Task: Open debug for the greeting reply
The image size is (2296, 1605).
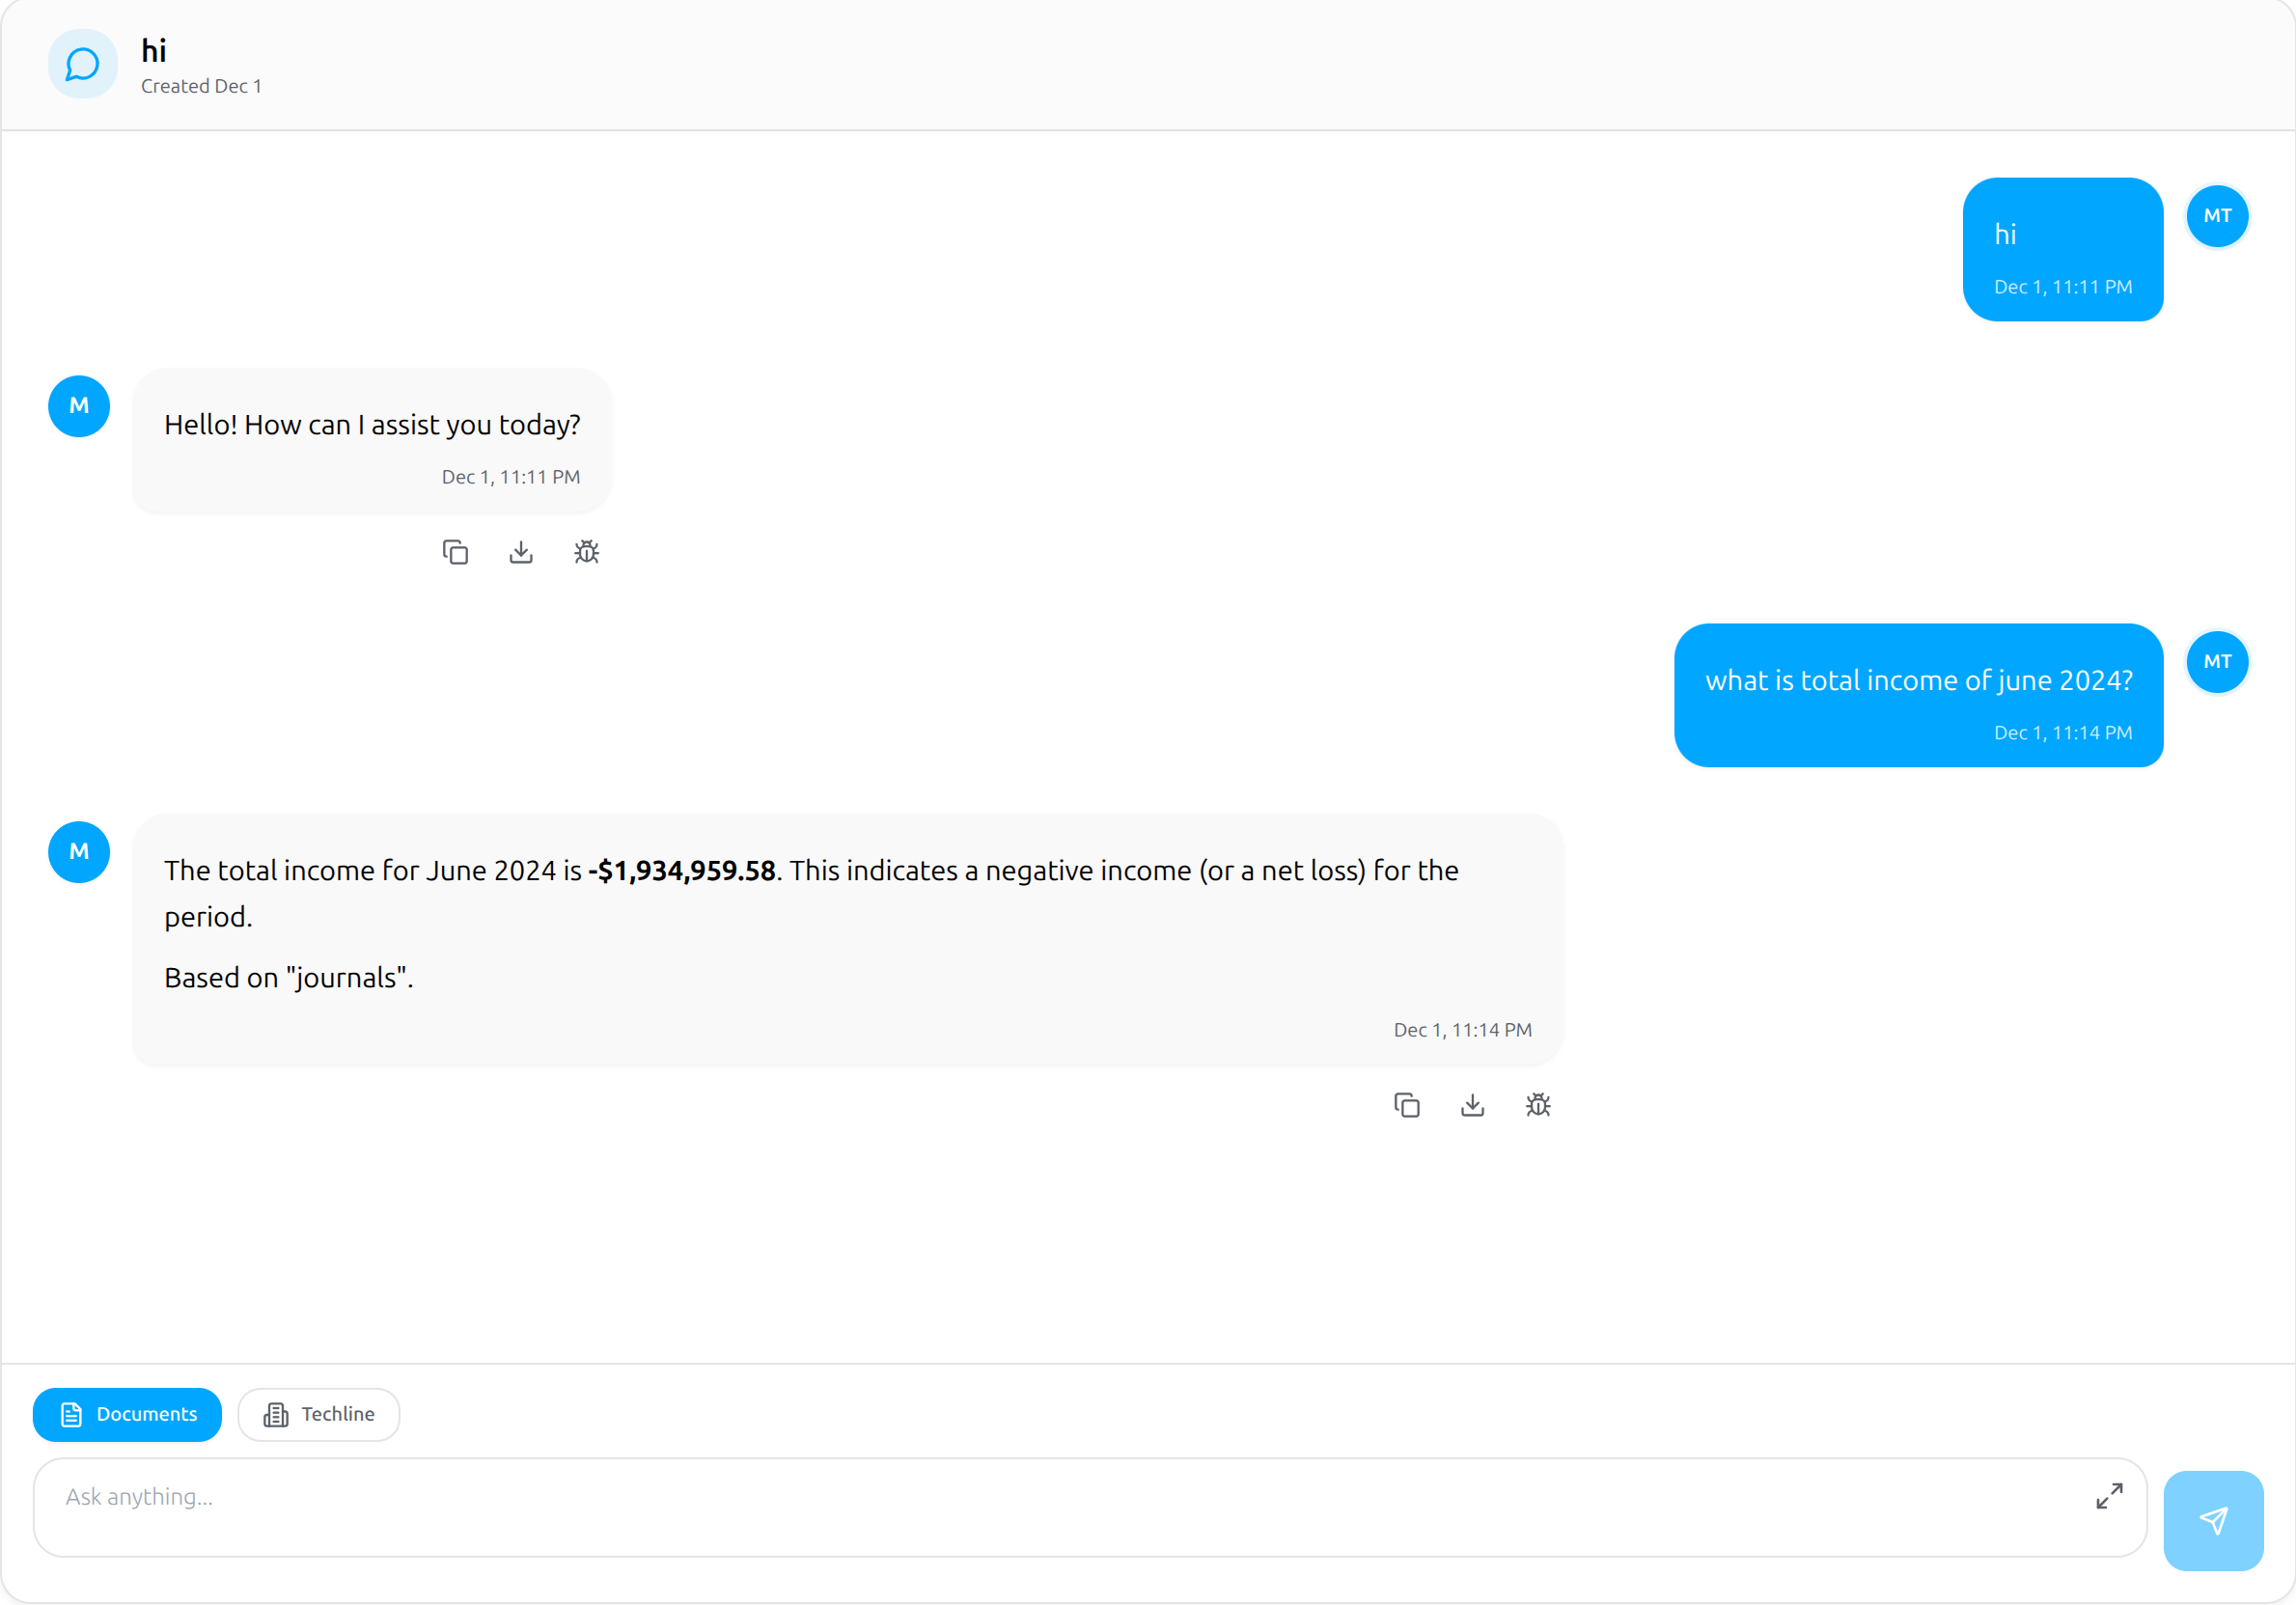Action: [x=587, y=552]
